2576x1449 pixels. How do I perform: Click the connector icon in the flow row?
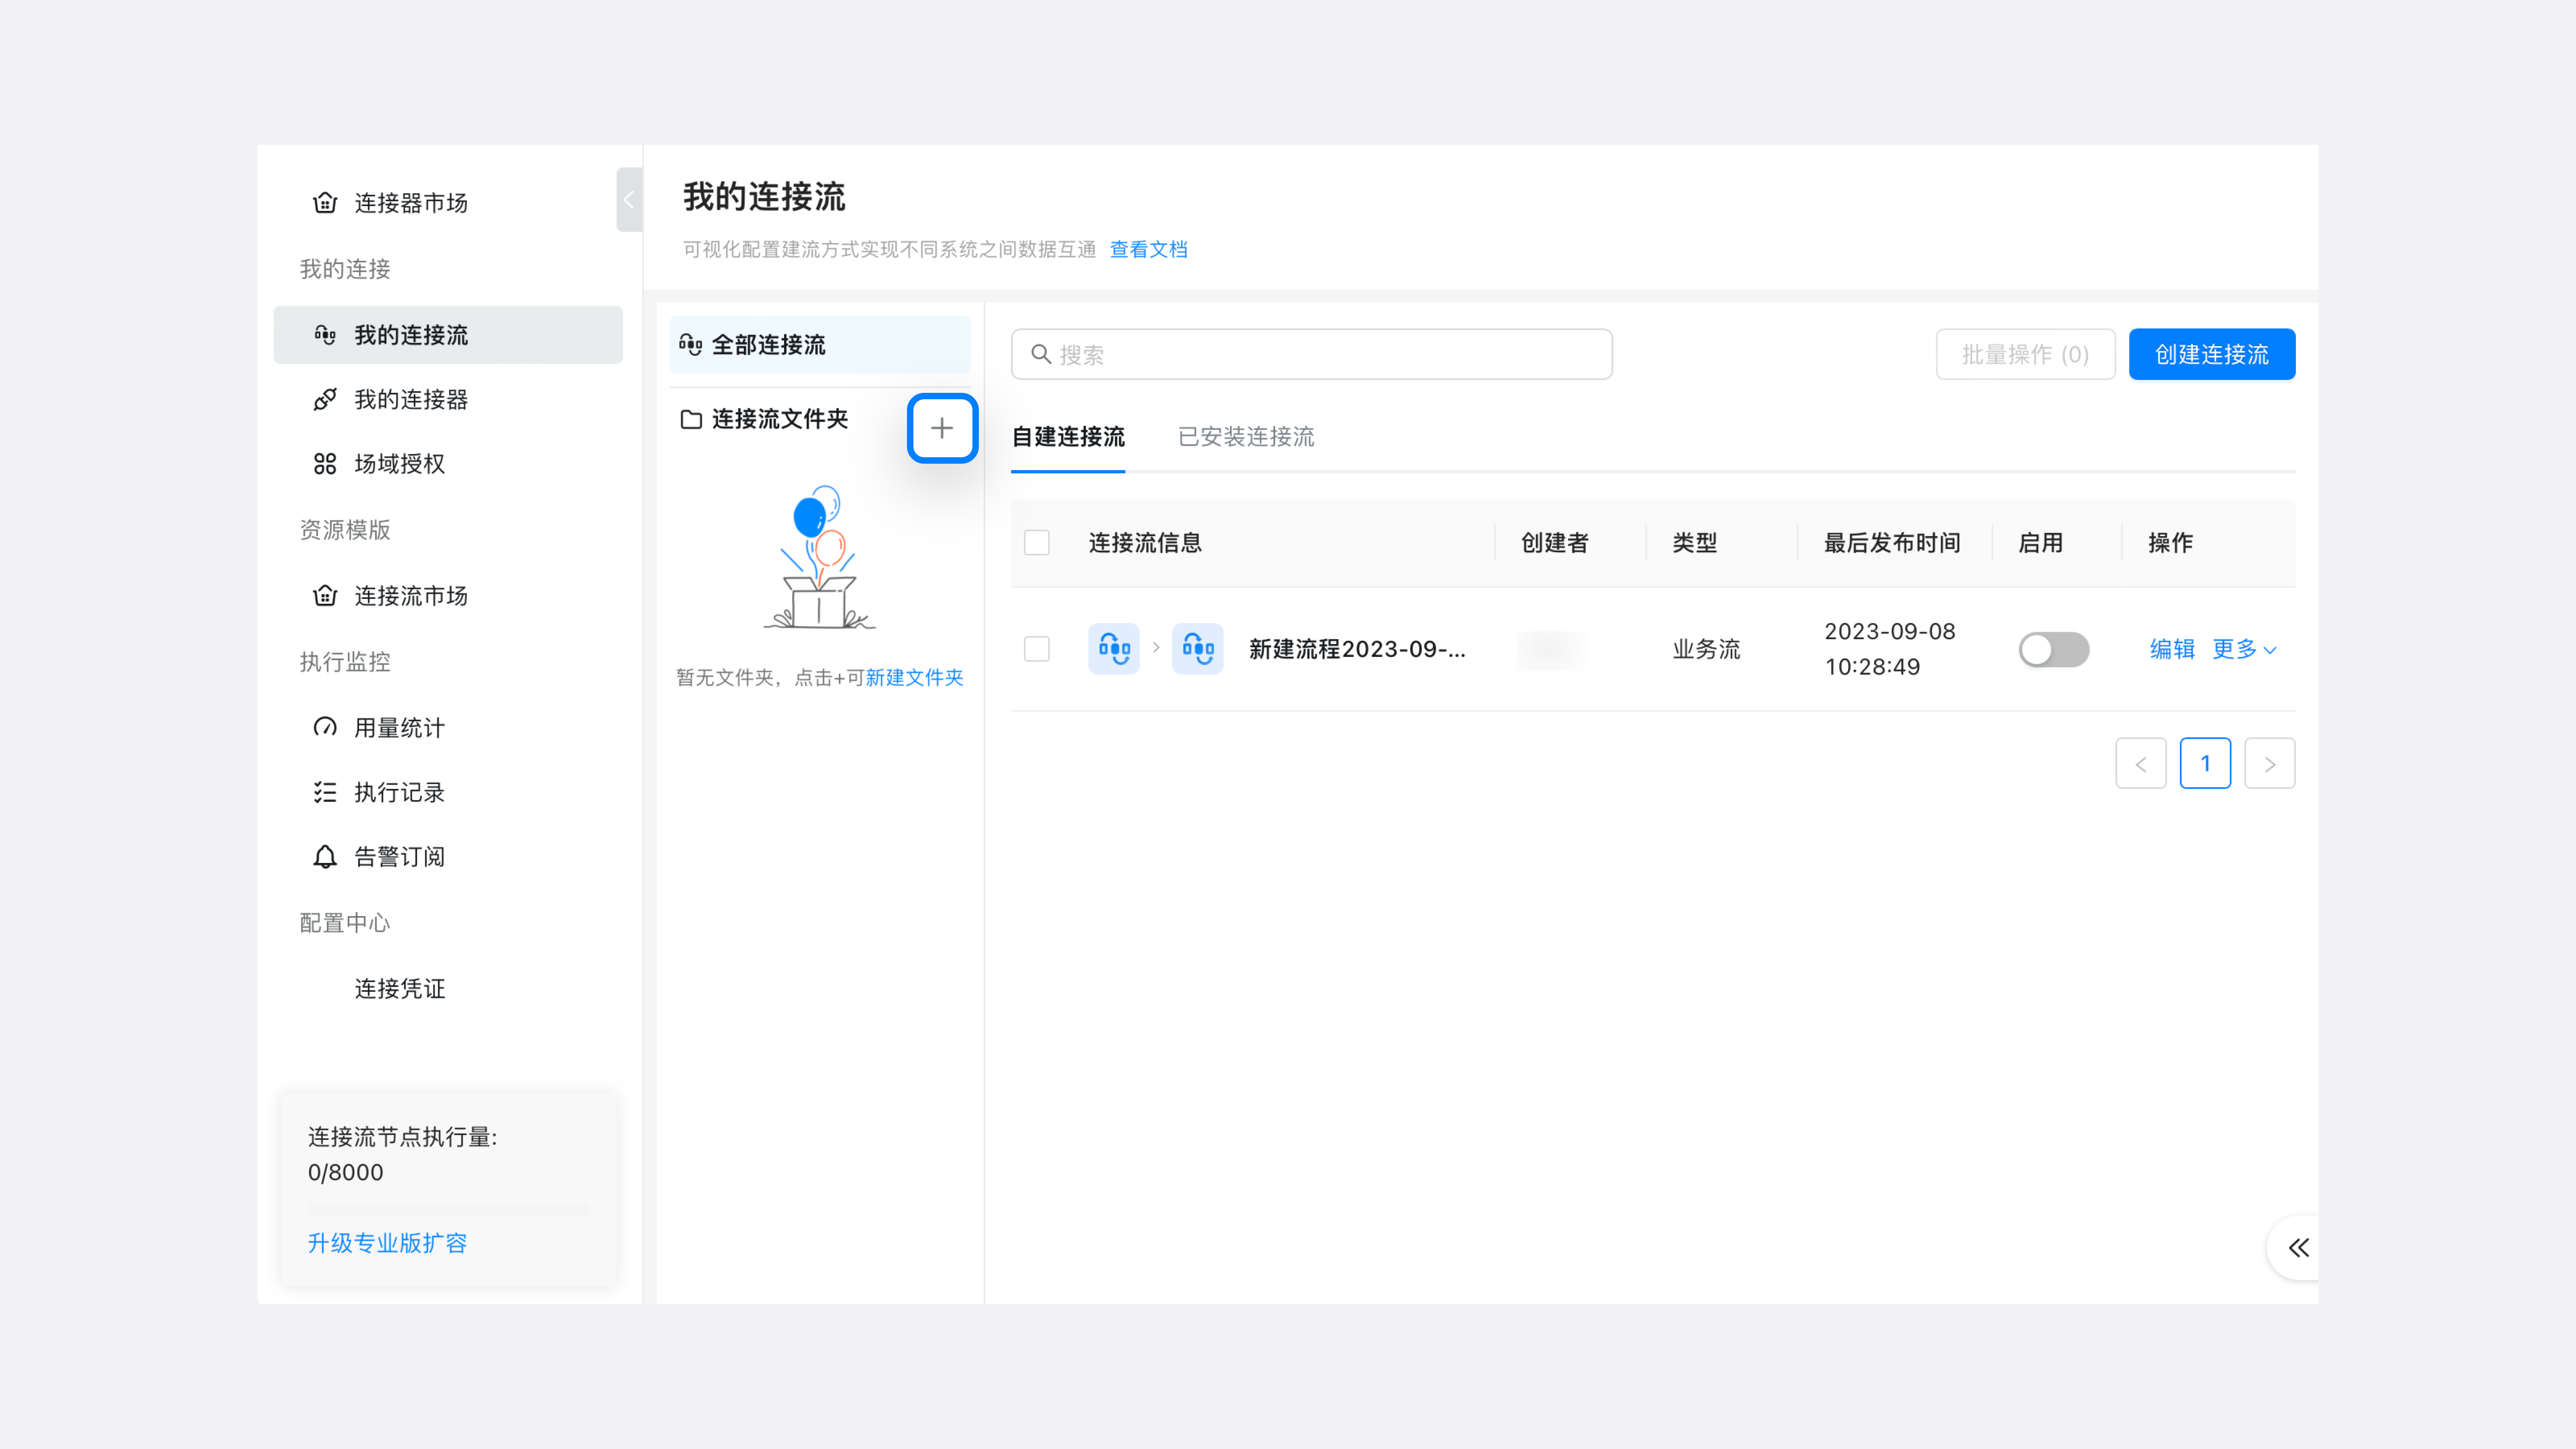(x=1114, y=649)
